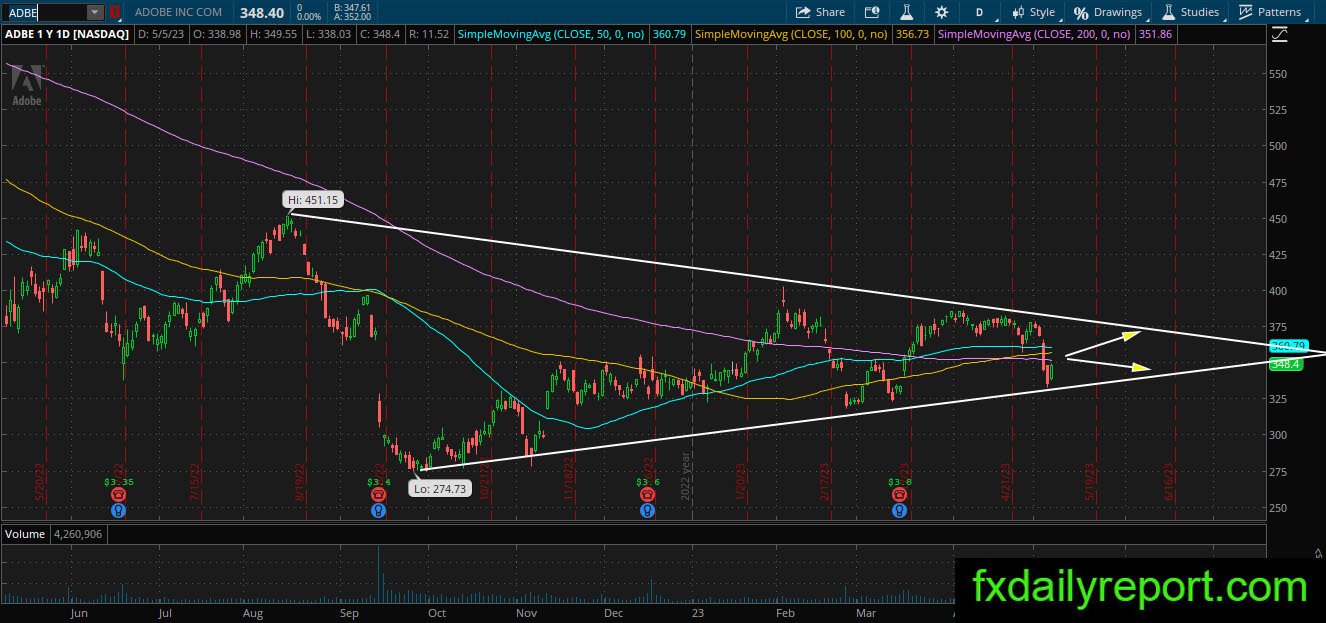Viewport: 1326px width, 623px height.
Task: Click the Patterns chart icon
Action: pyautogui.click(x=1246, y=12)
